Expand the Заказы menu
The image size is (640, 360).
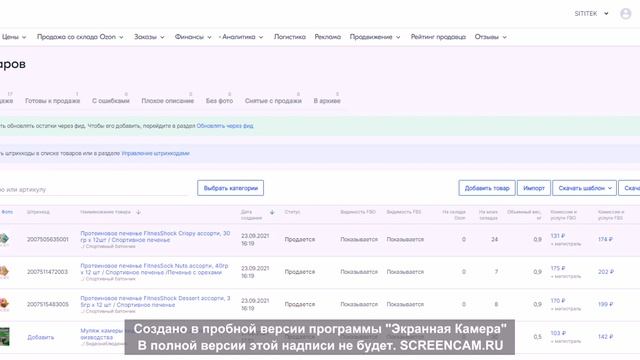pos(149,37)
